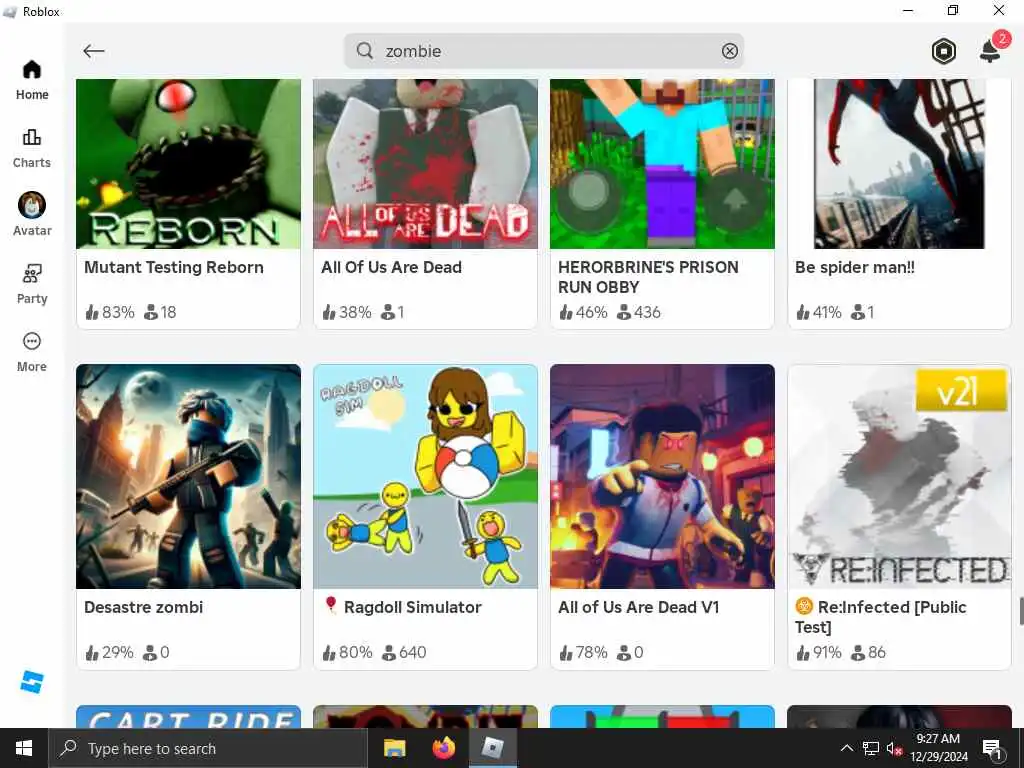The width and height of the screenshot is (1024, 768).
Task: Open the Home sidebar icon
Action: pyautogui.click(x=31, y=80)
